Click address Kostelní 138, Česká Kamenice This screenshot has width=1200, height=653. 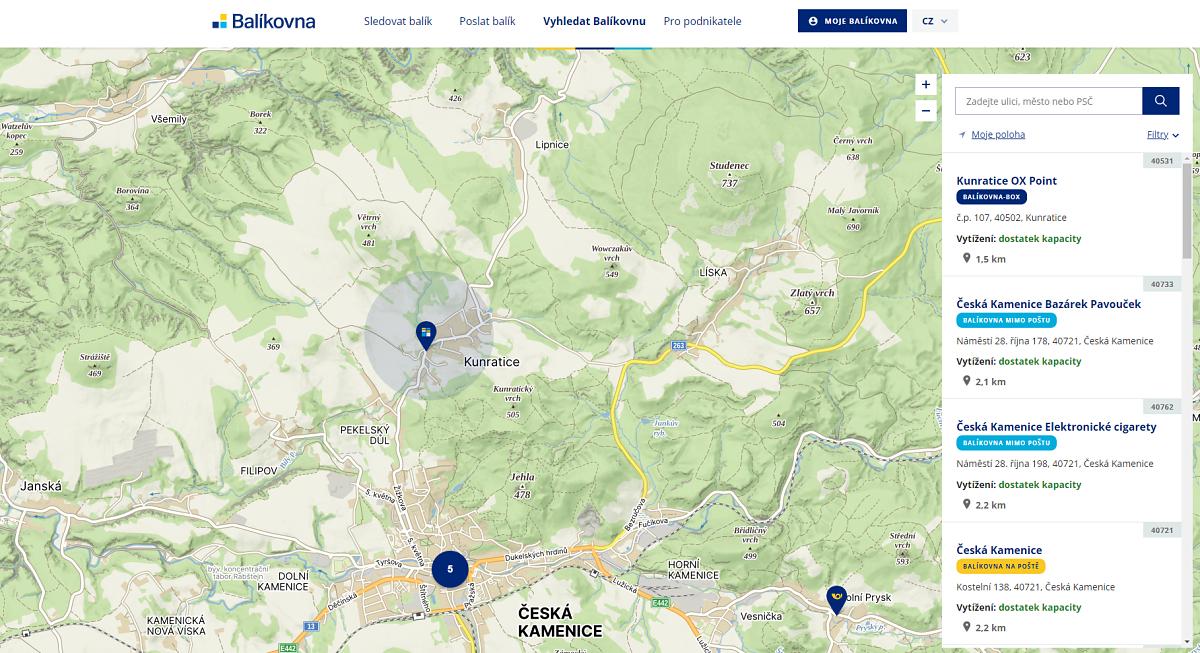click(1035, 587)
